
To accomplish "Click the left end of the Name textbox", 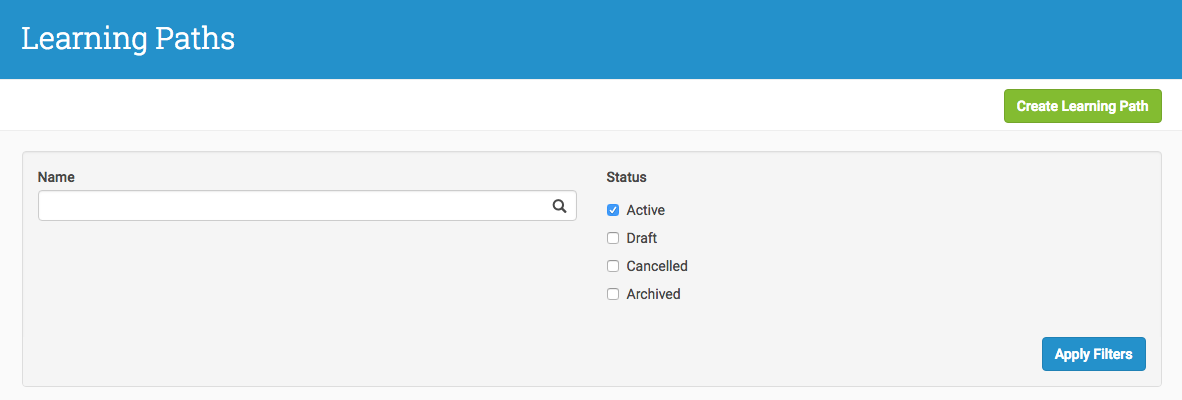I will pyautogui.click(x=53, y=206).
